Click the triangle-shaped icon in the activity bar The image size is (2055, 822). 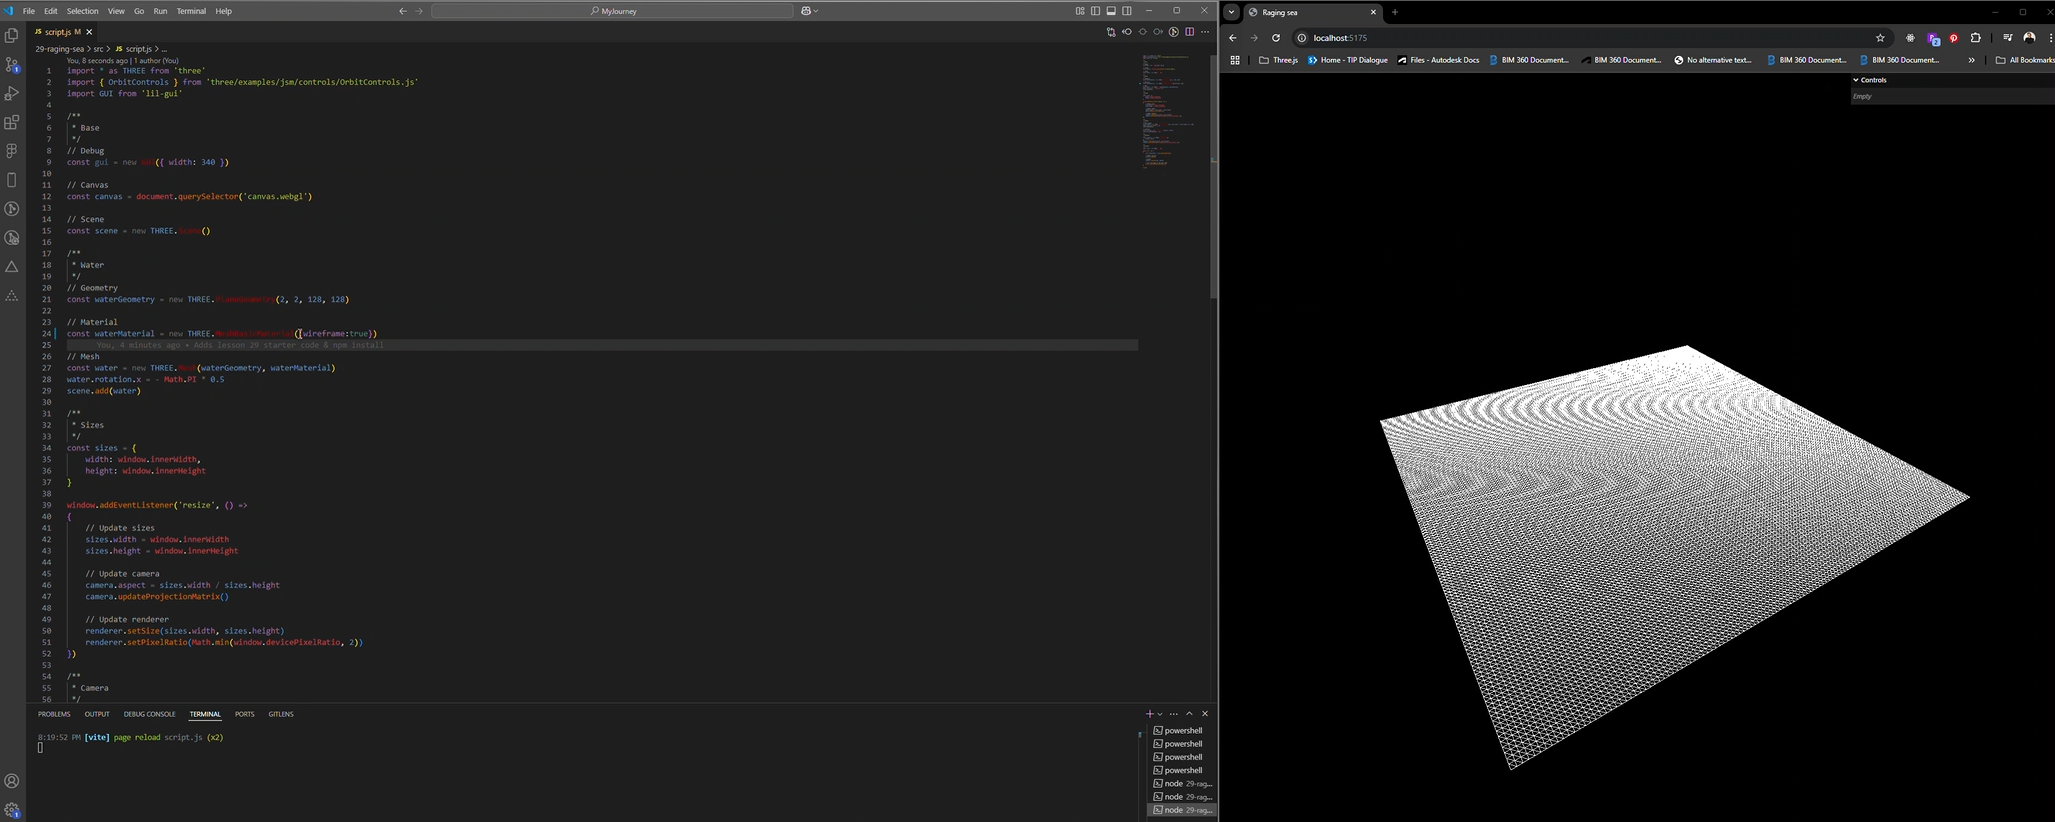pos(12,267)
